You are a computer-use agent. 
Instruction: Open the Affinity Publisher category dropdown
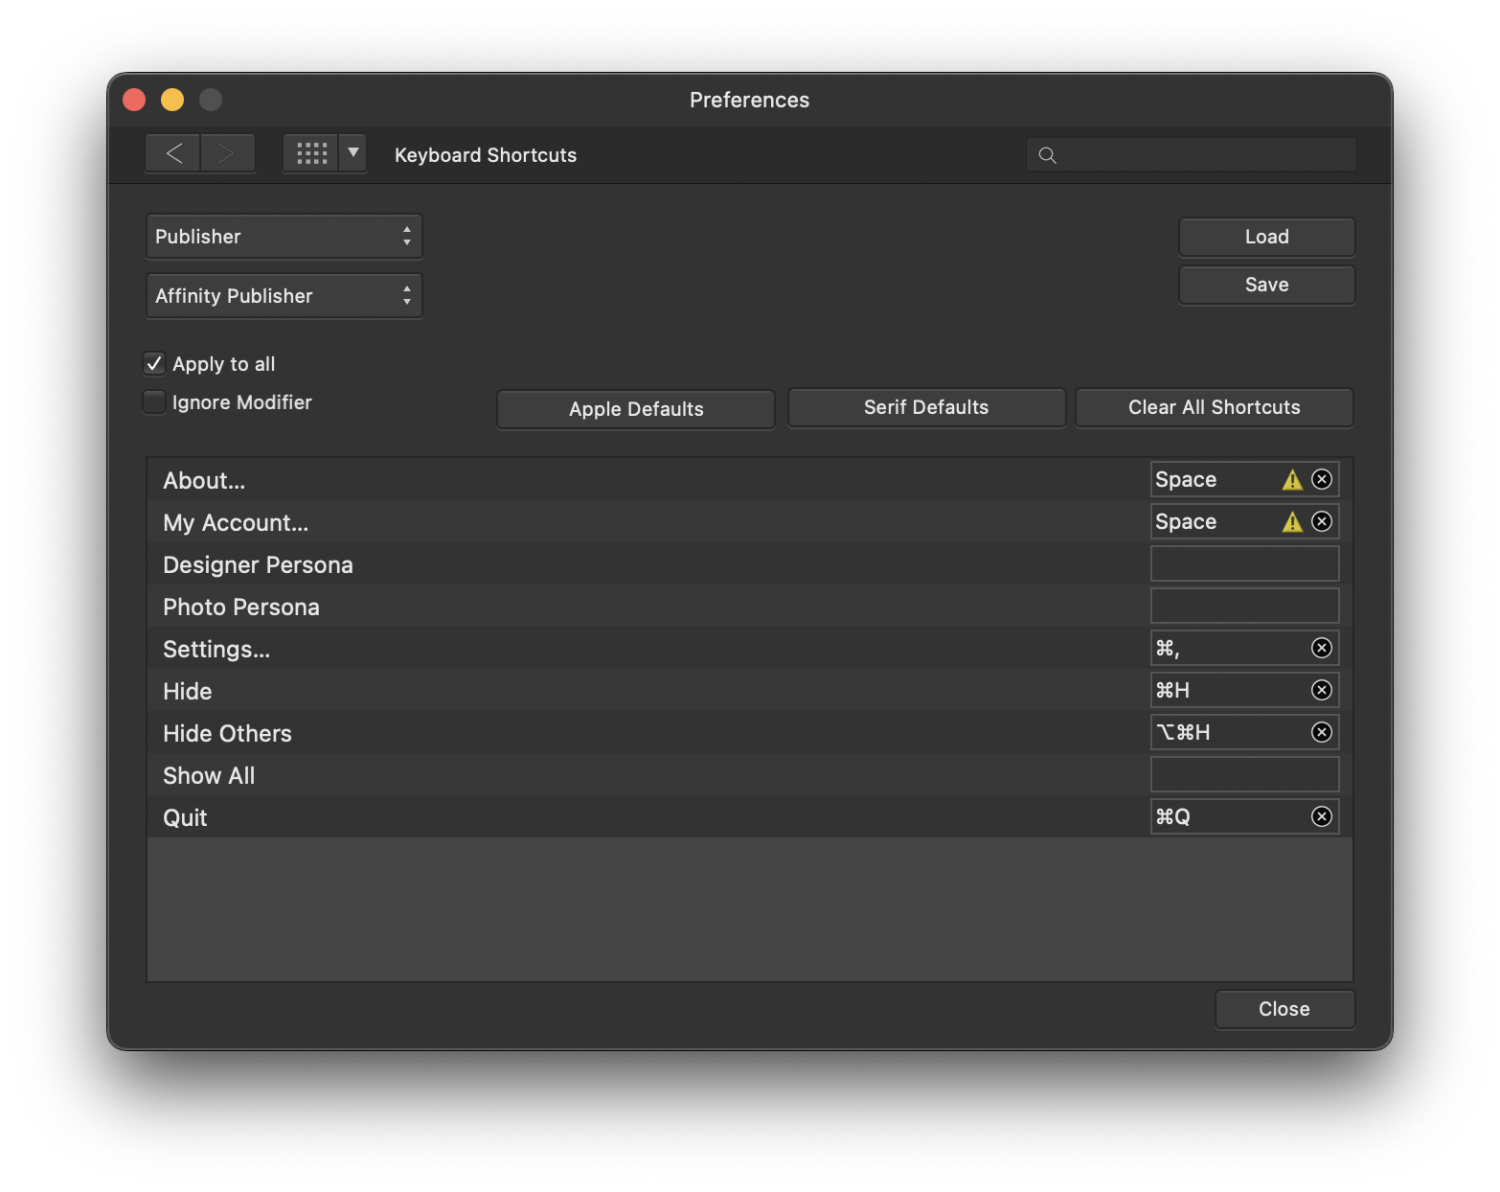pos(284,296)
